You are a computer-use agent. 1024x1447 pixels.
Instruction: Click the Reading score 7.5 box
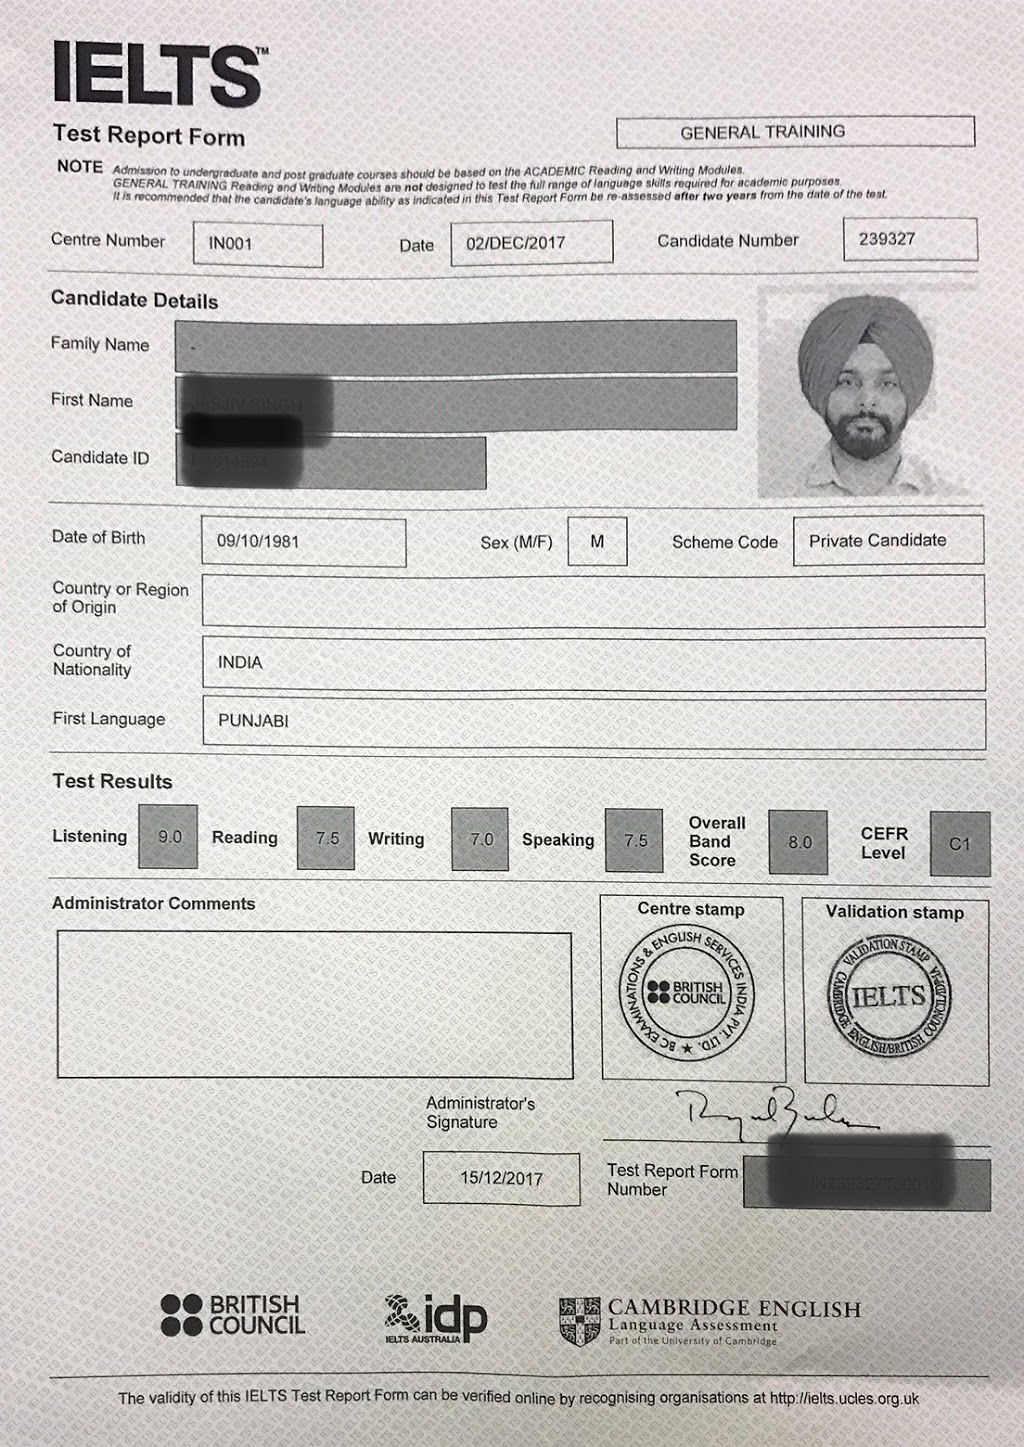coord(326,838)
